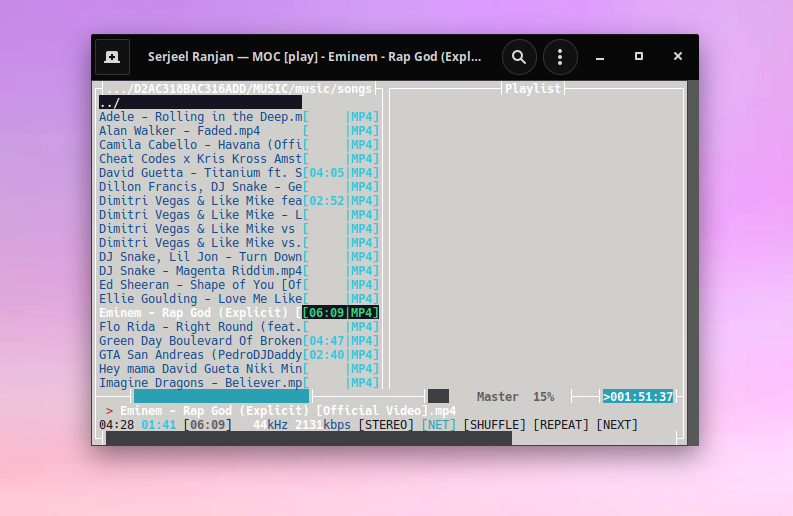Select David Guetta - Titanium track
The image size is (793, 516).
point(239,173)
